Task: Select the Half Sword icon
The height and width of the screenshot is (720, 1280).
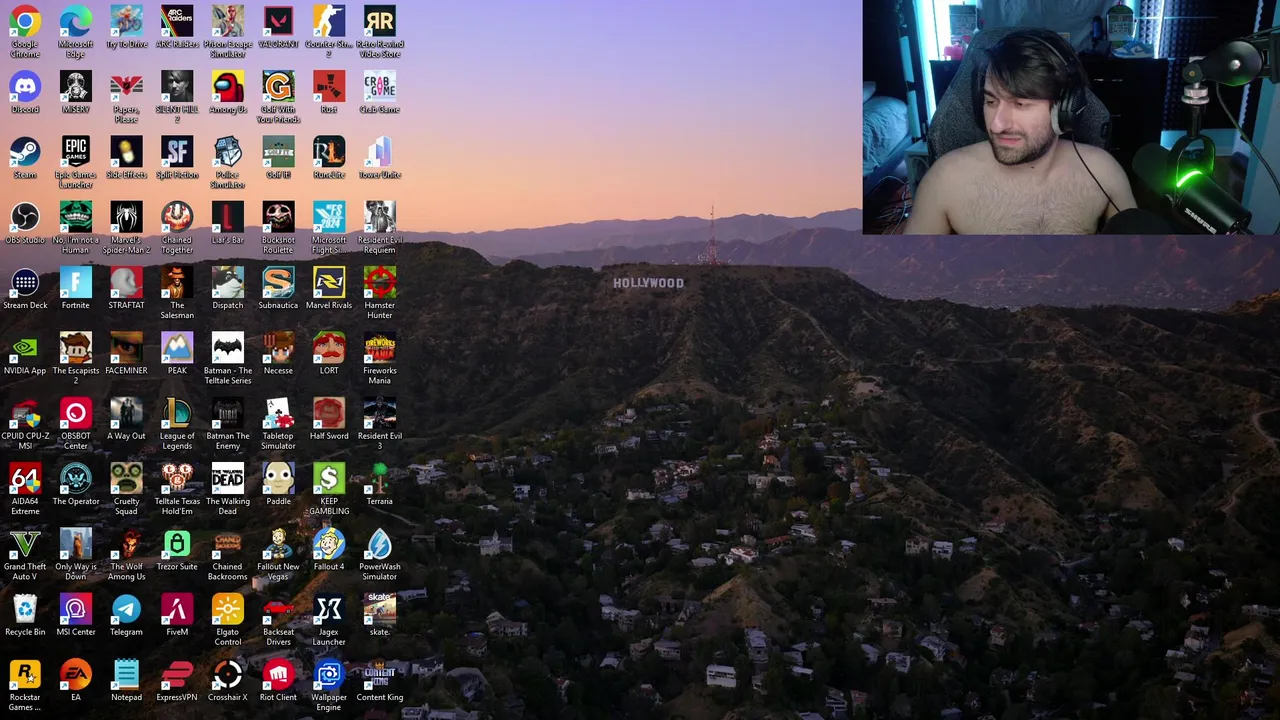Action: 329,418
